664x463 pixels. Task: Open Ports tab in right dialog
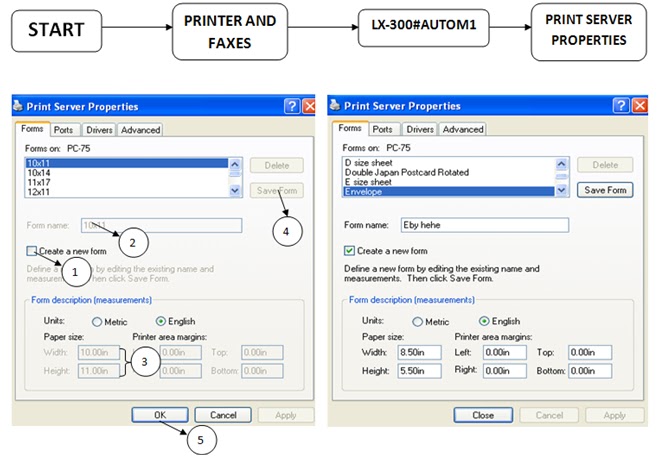pos(382,129)
